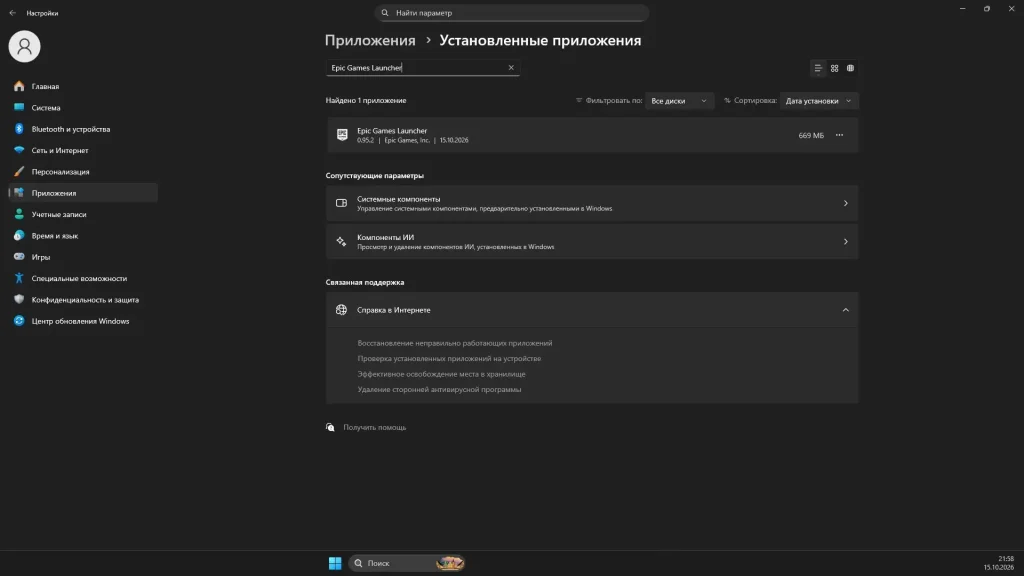
Task: Open Специальные возможности settings
Action: (83, 278)
